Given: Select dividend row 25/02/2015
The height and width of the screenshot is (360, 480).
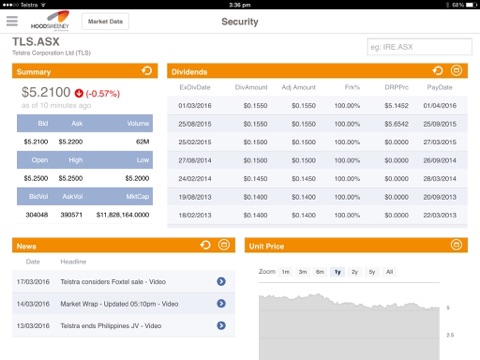Looking at the screenshot, I should click(x=317, y=142).
